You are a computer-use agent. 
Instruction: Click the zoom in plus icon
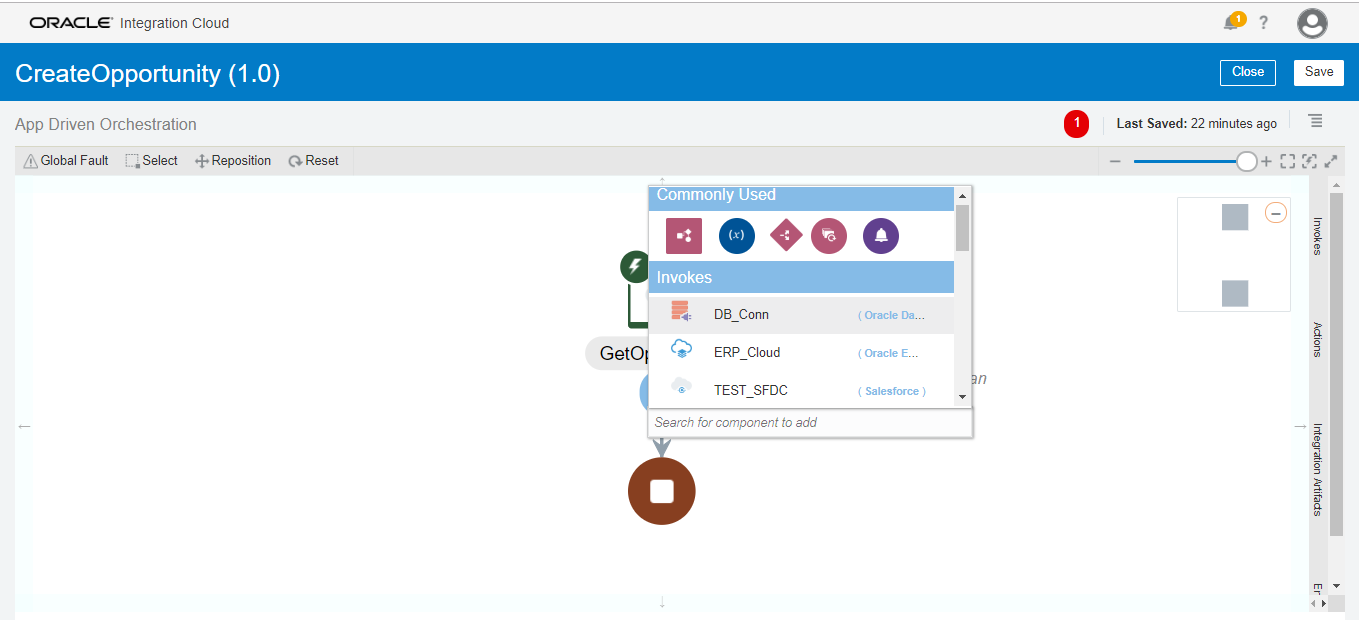point(1266,161)
